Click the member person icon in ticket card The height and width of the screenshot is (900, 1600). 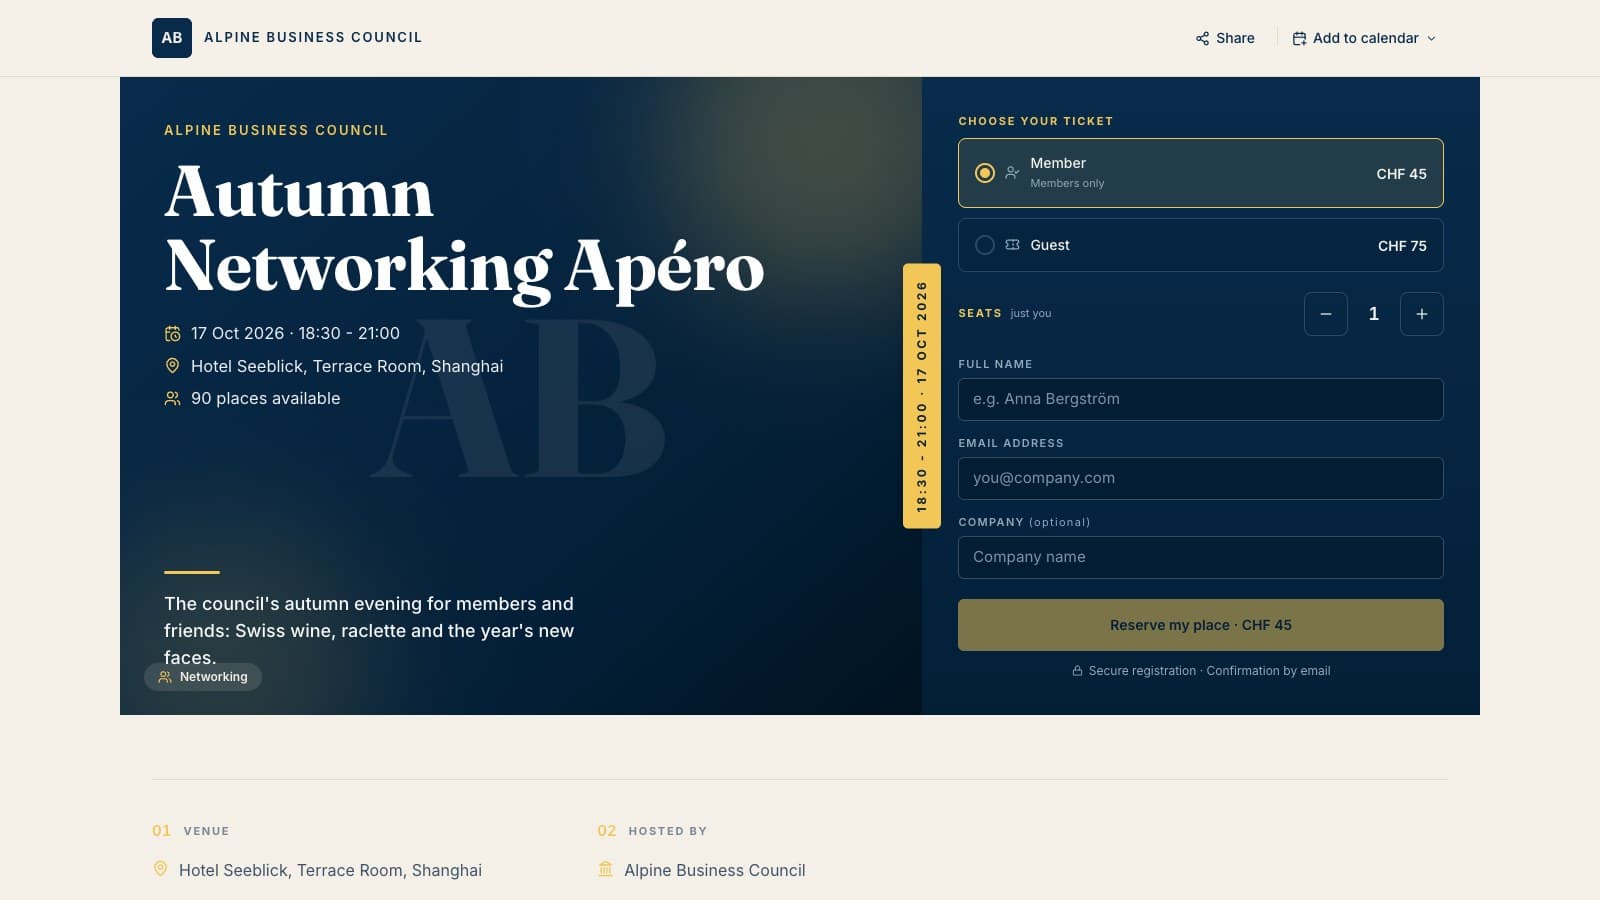[x=1012, y=173]
